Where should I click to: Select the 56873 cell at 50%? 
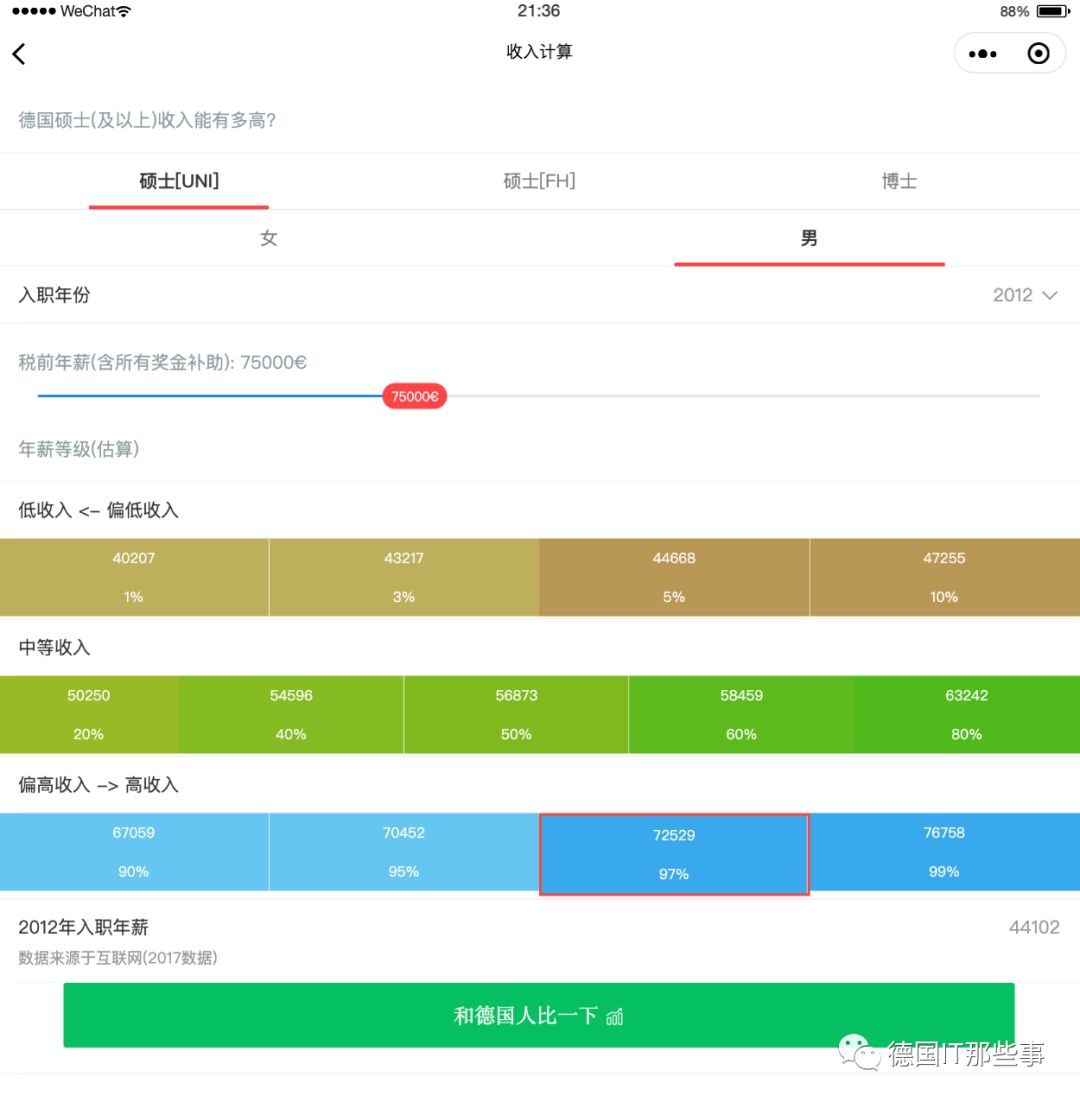point(515,714)
